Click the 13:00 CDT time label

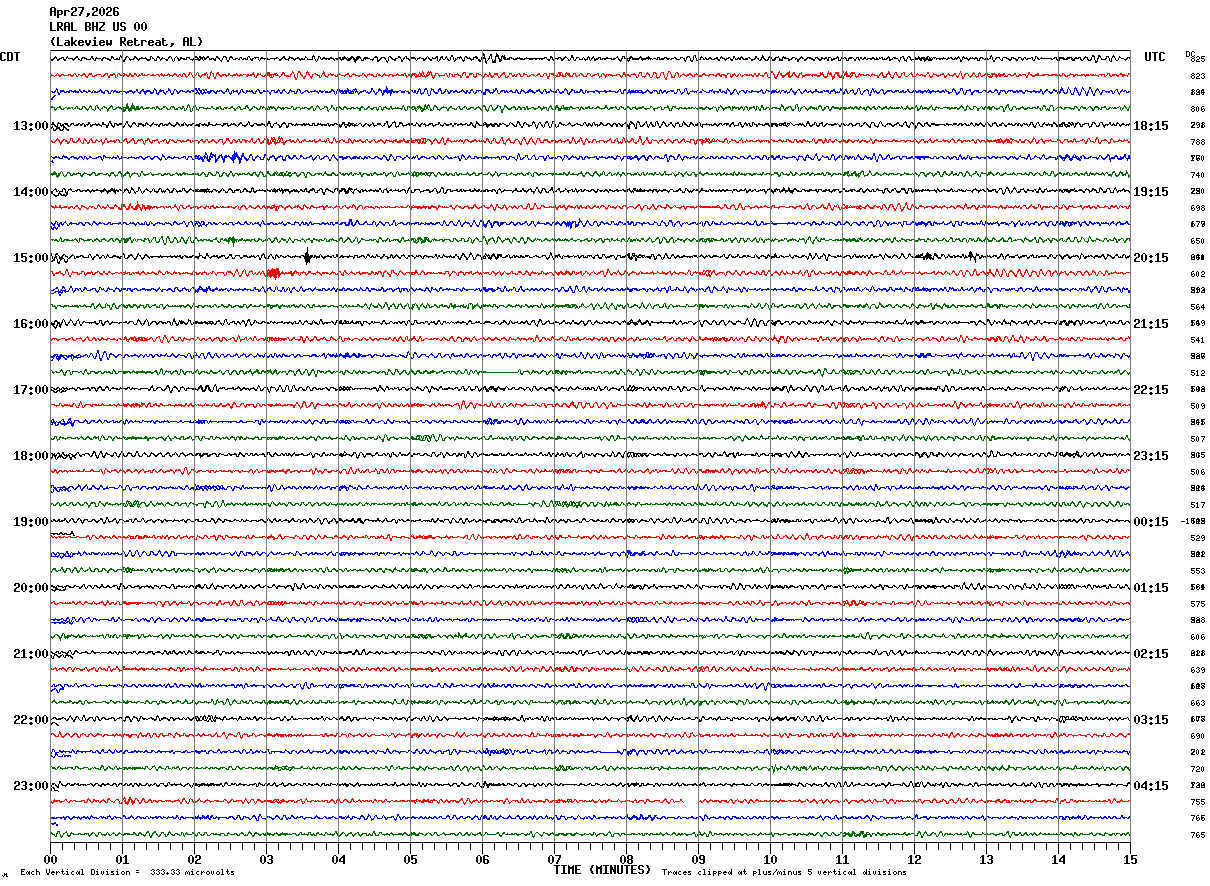pyautogui.click(x=30, y=126)
